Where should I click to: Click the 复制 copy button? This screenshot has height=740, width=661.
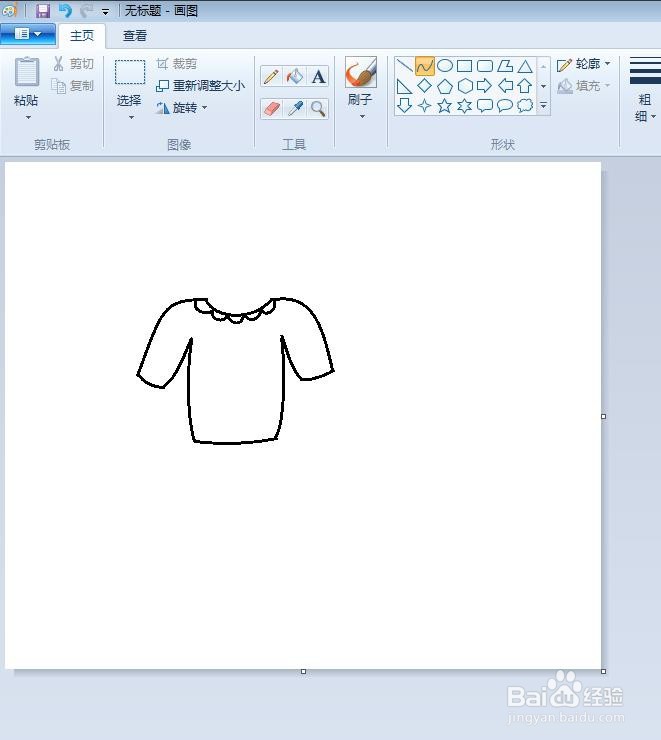tap(74, 86)
